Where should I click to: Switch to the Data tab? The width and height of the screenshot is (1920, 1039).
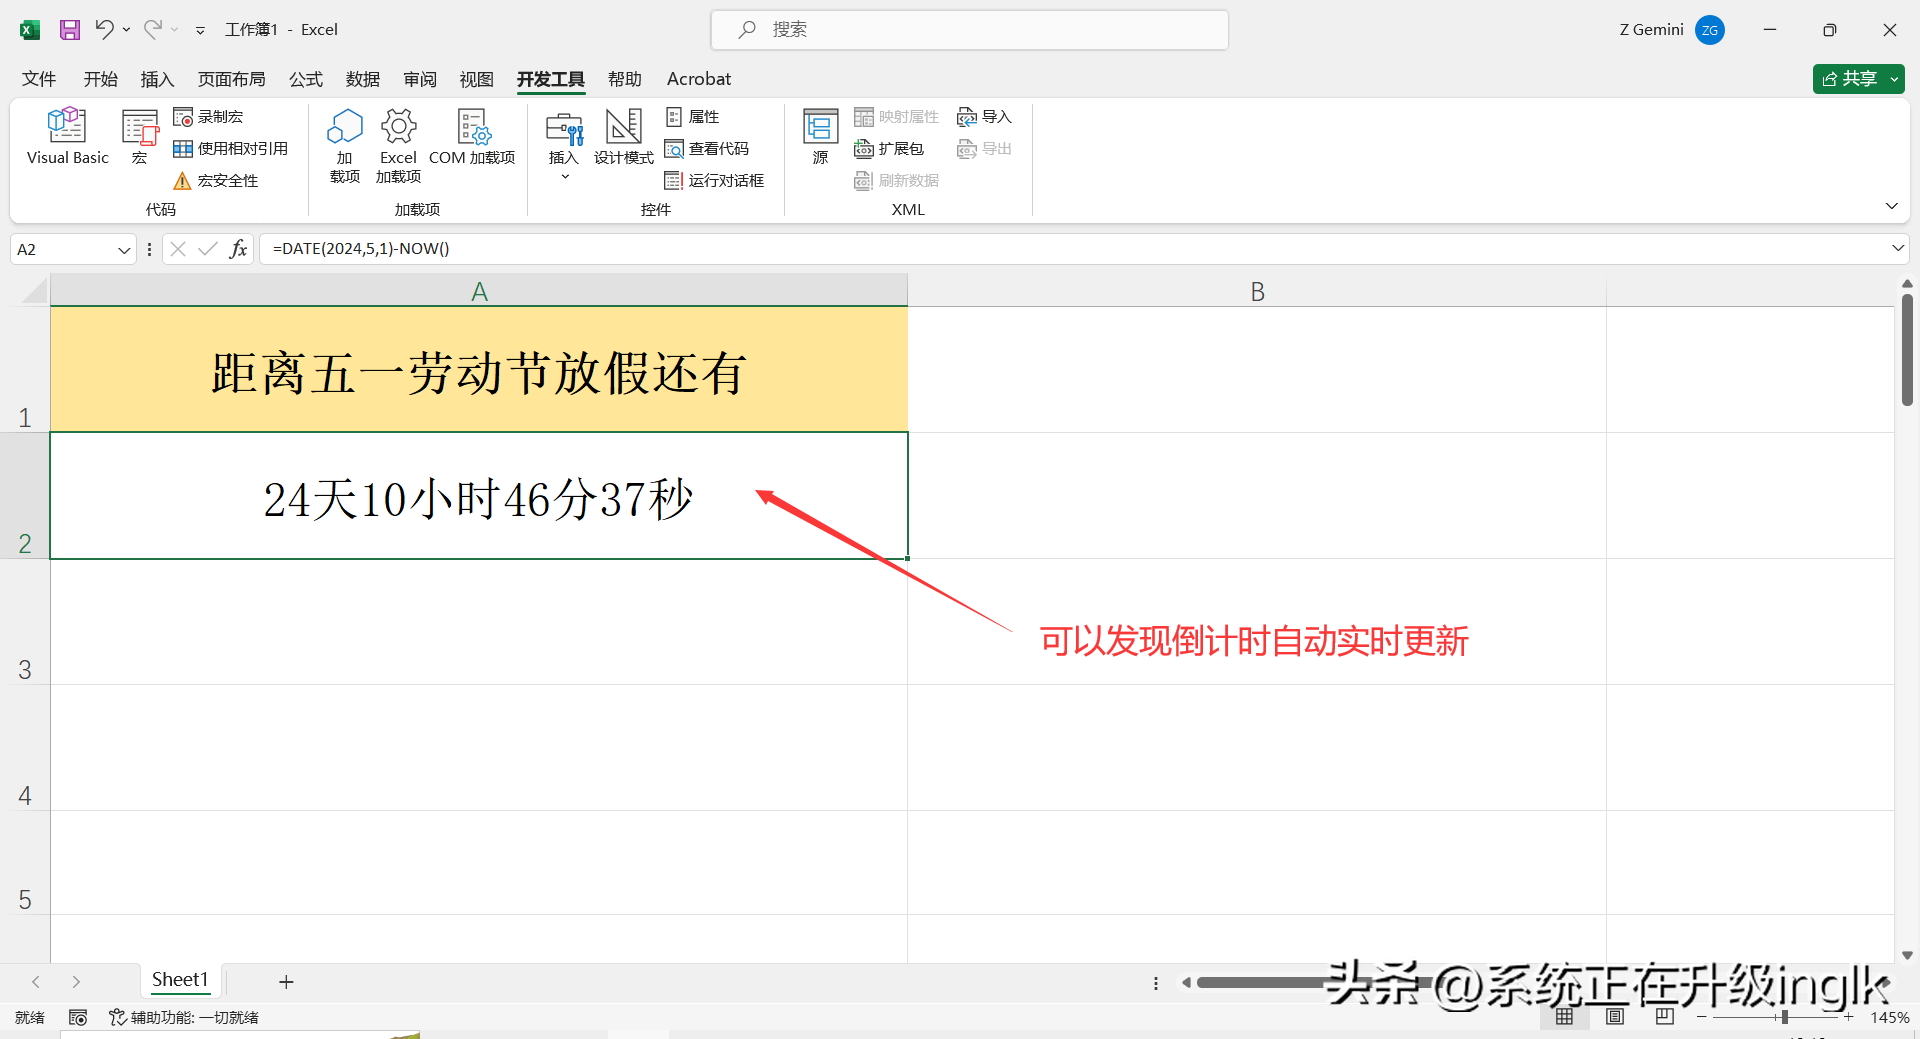[x=363, y=79]
